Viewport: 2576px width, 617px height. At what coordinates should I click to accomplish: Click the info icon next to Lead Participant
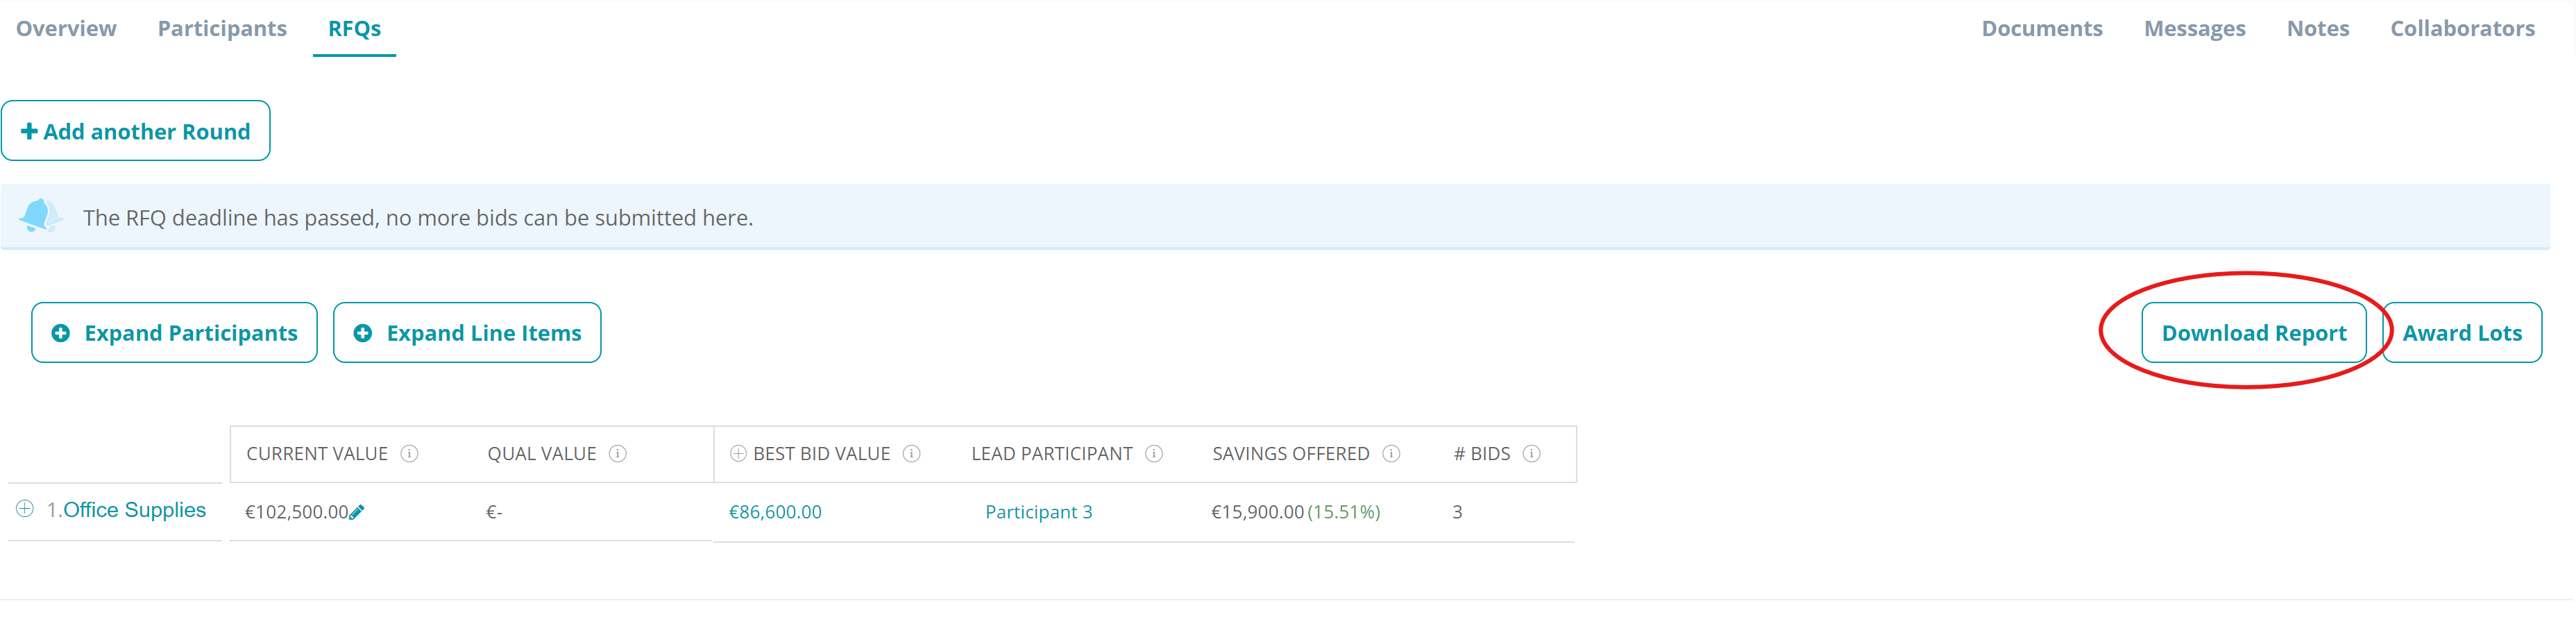(1154, 454)
